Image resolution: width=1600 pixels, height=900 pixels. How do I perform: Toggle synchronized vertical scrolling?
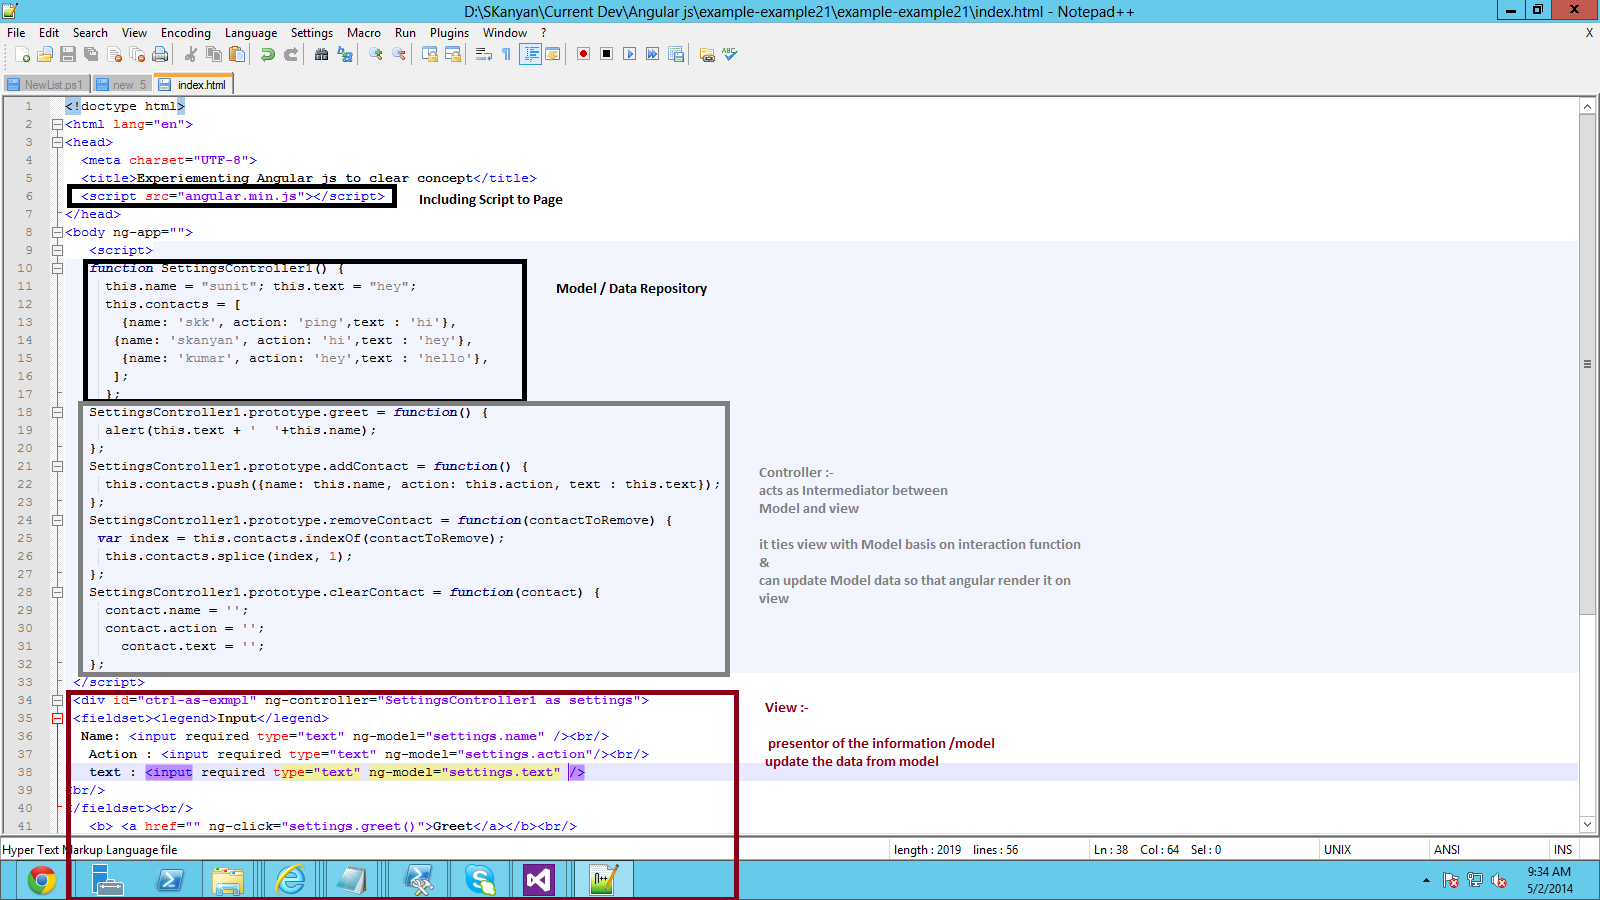[x=430, y=55]
